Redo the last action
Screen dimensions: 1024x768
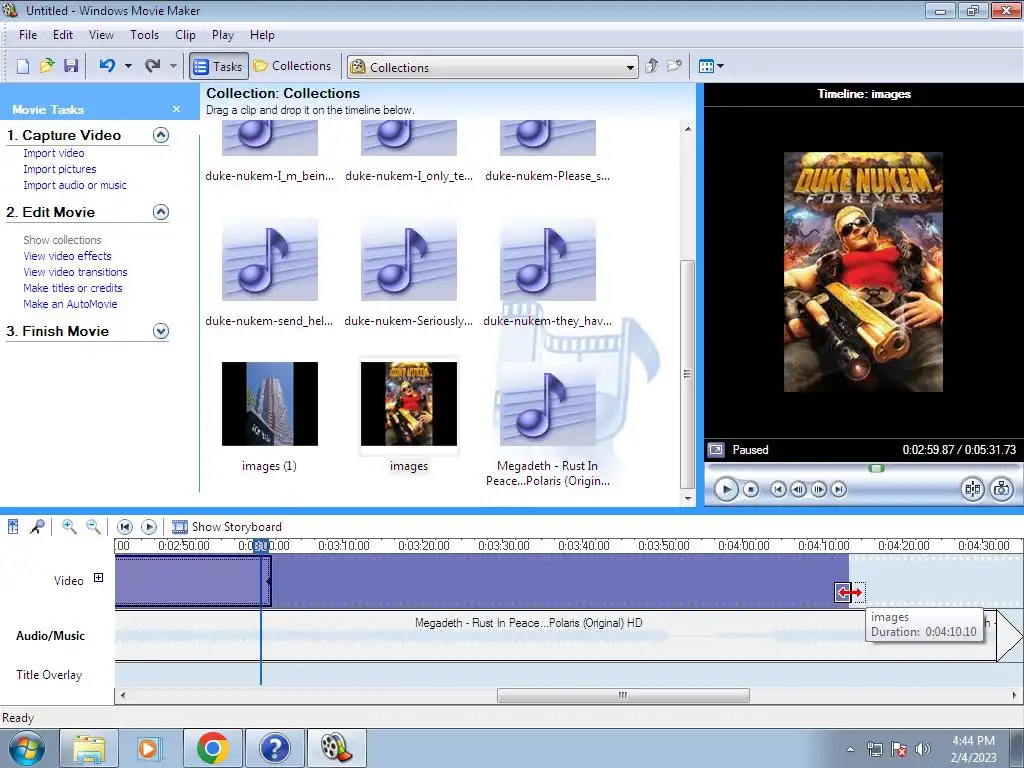click(153, 66)
